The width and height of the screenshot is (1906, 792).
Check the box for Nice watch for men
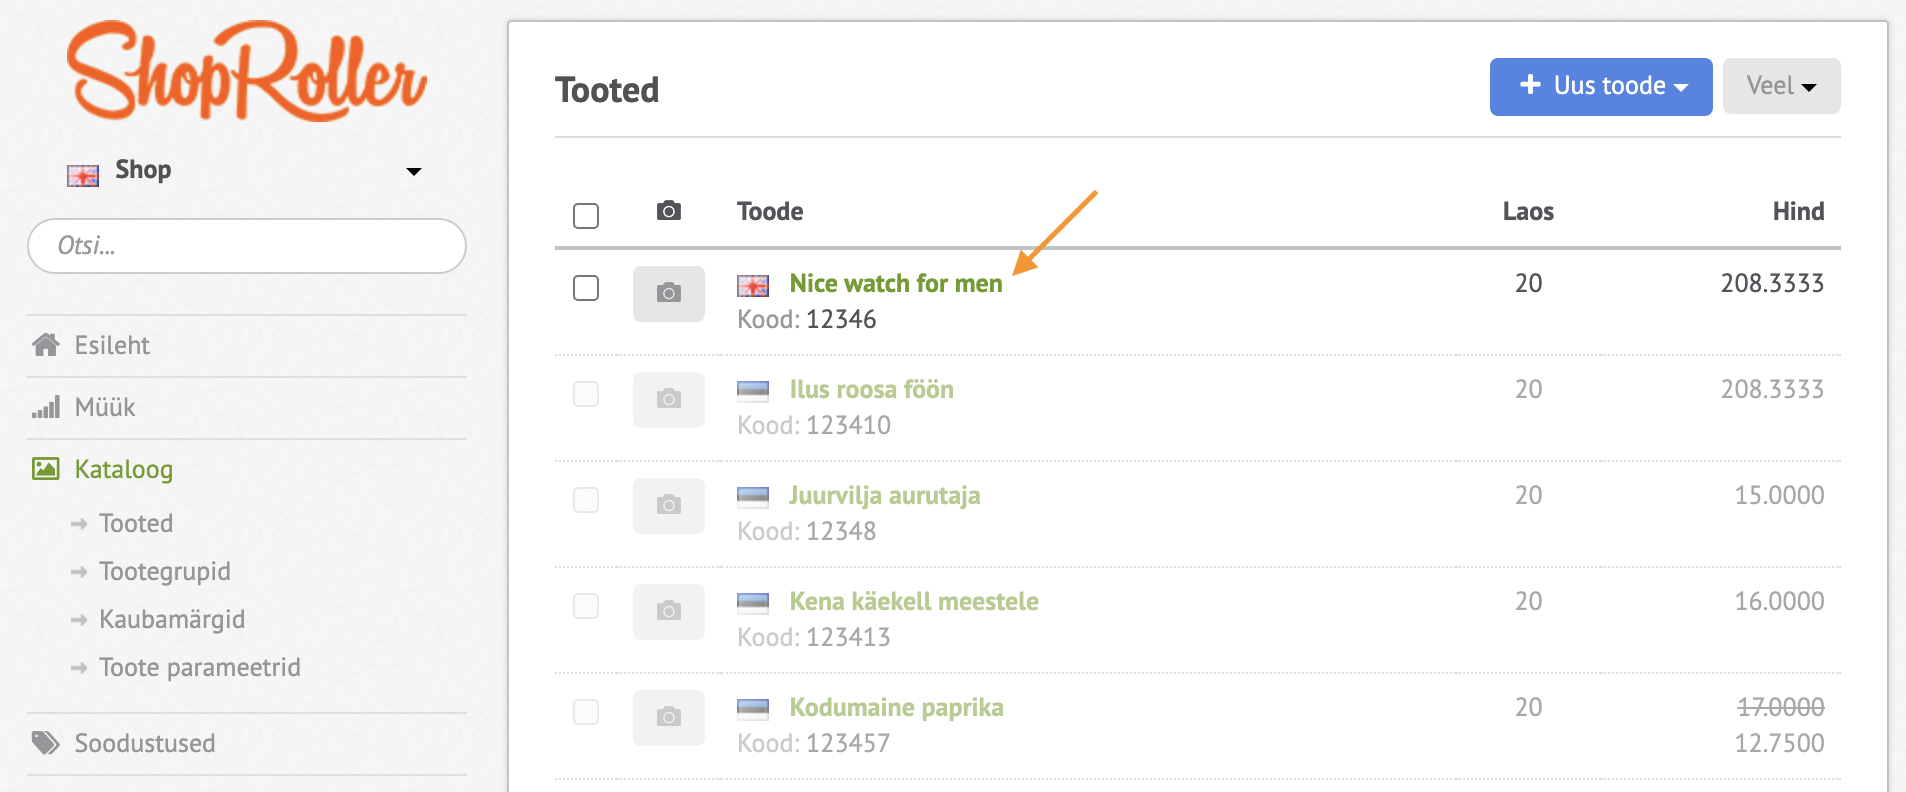[586, 288]
